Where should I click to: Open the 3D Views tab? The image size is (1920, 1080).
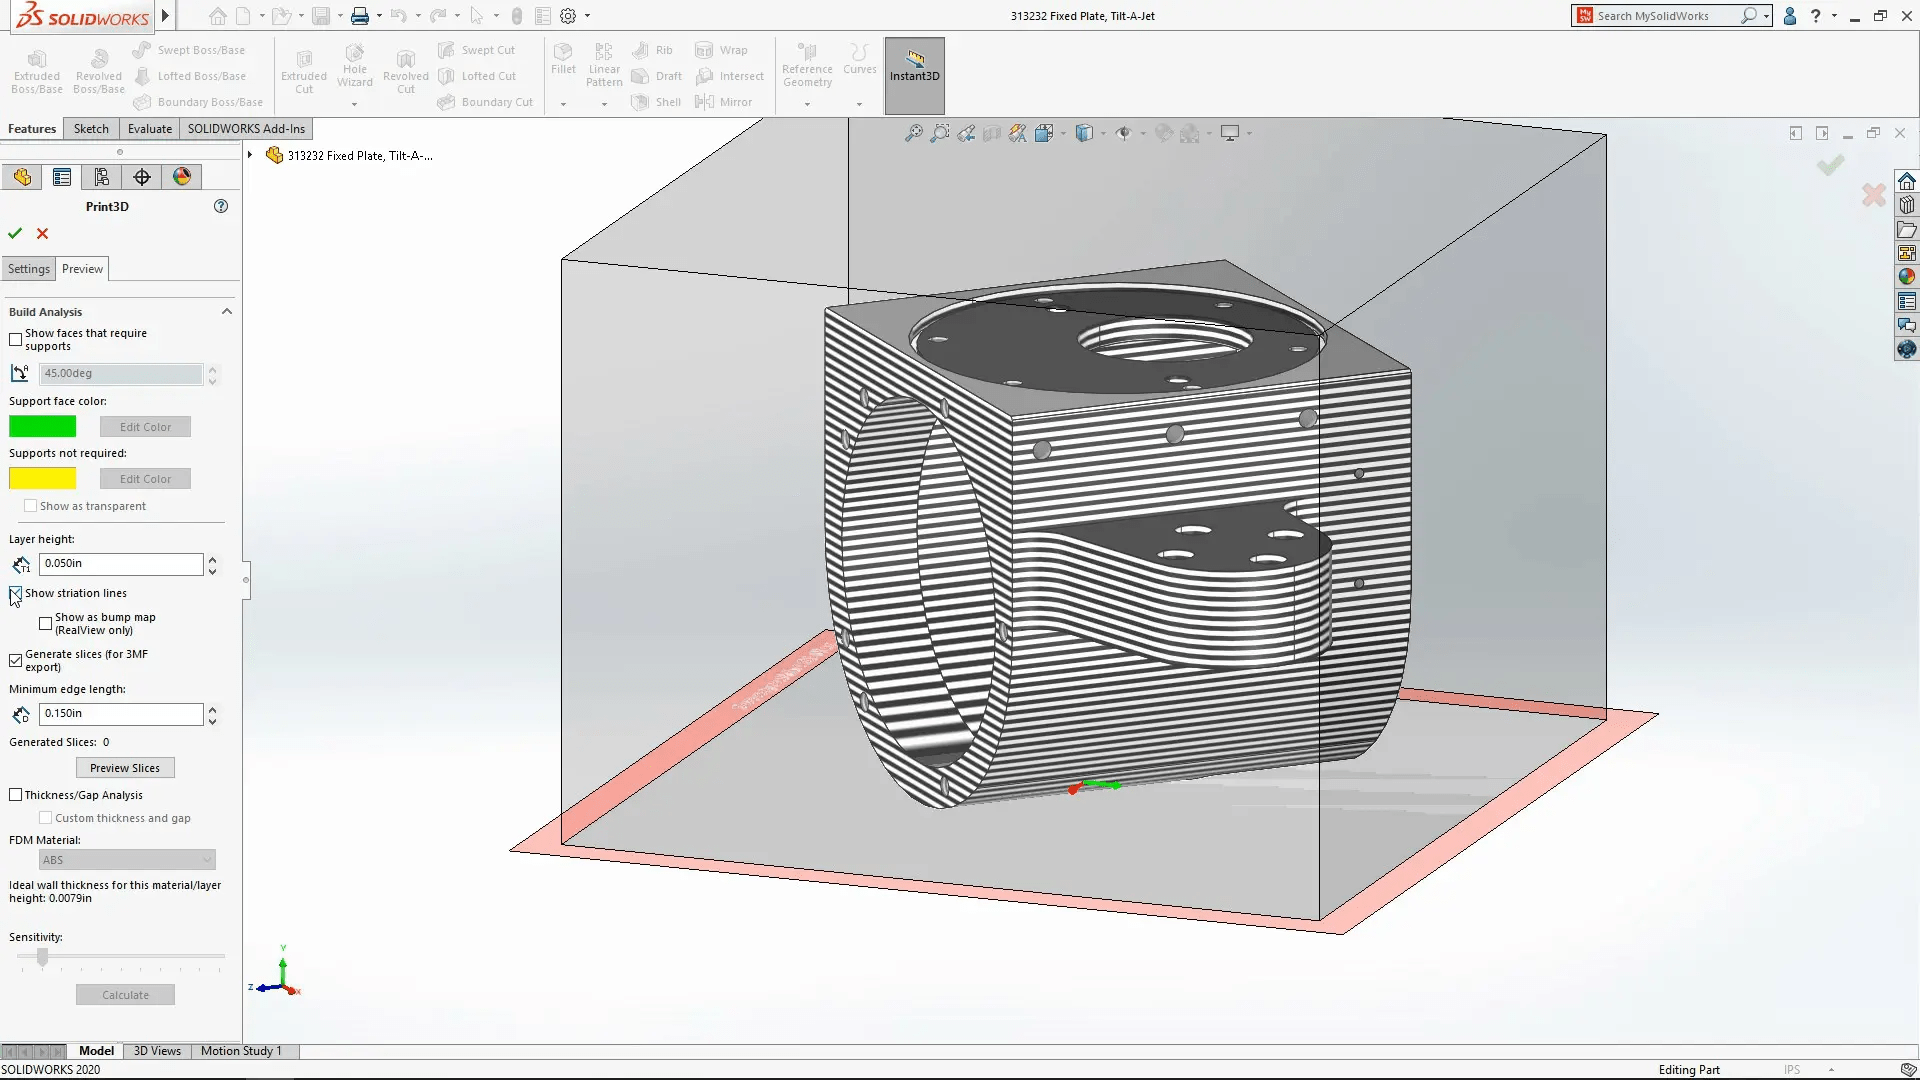pyautogui.click(x=157, y=1051)
